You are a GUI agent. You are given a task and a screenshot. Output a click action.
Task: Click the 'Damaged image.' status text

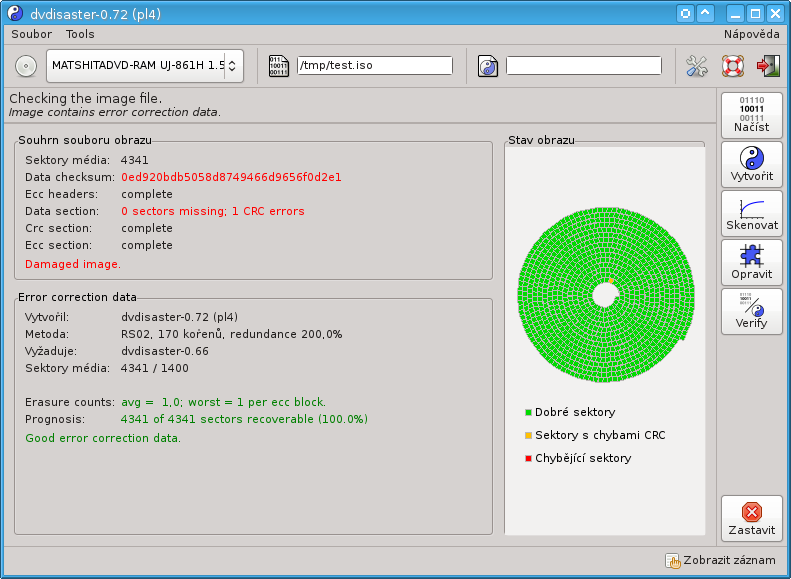click(x=73, y=264)
